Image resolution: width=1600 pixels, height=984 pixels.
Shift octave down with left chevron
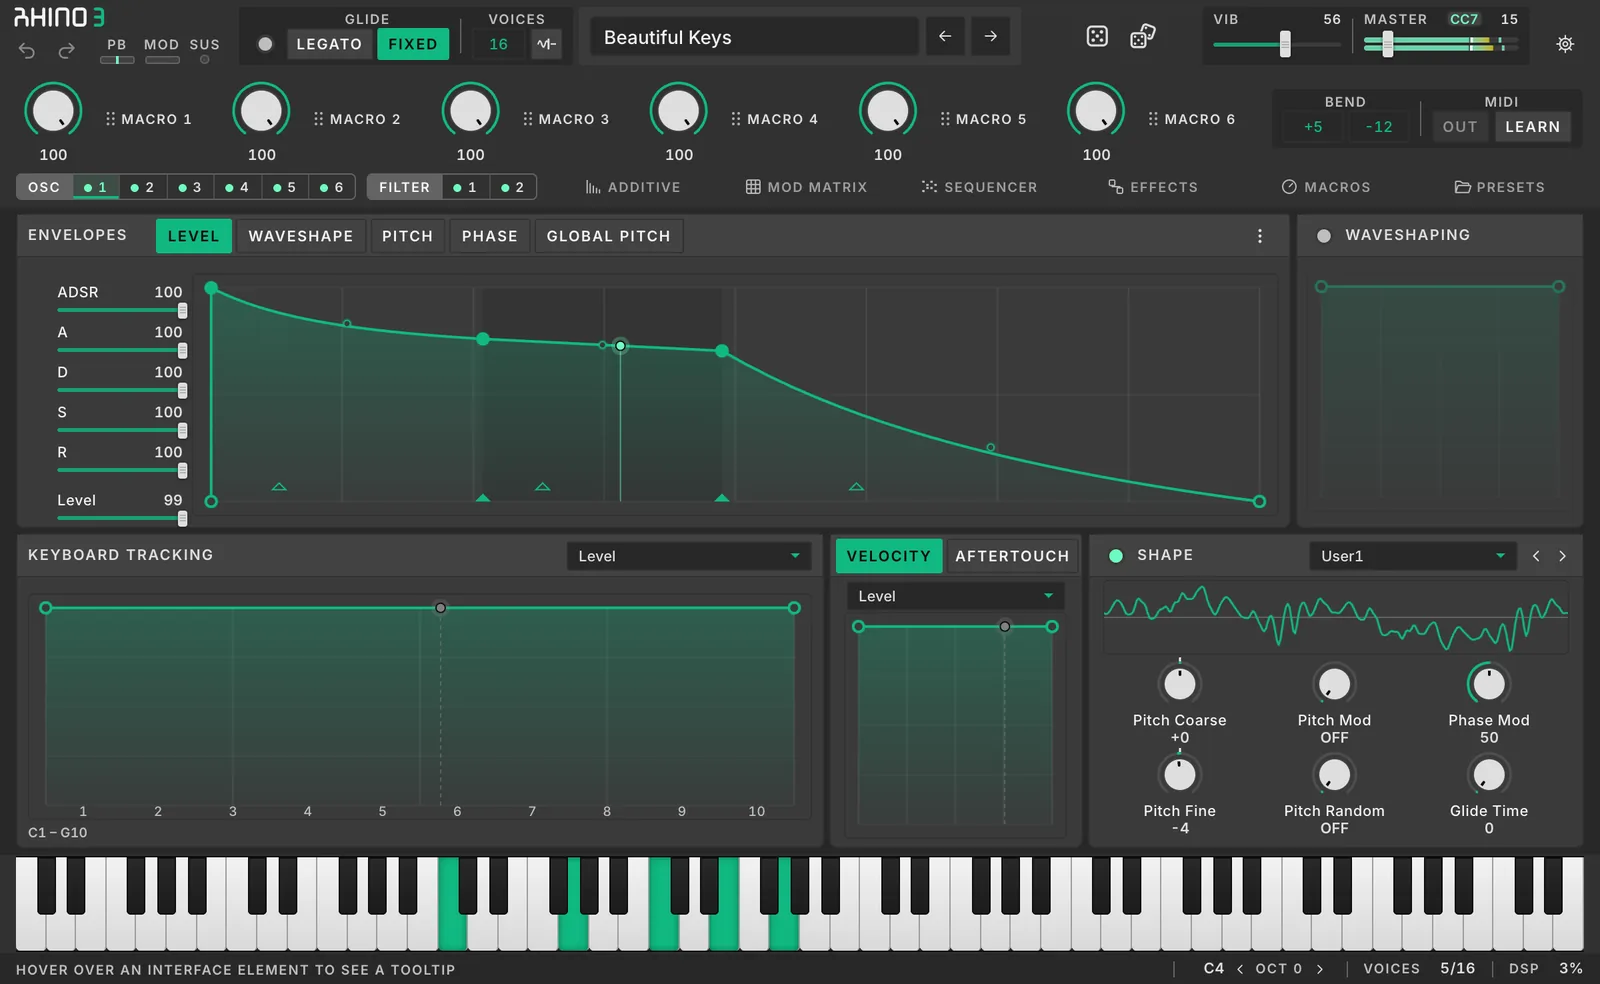(1240, 968)
